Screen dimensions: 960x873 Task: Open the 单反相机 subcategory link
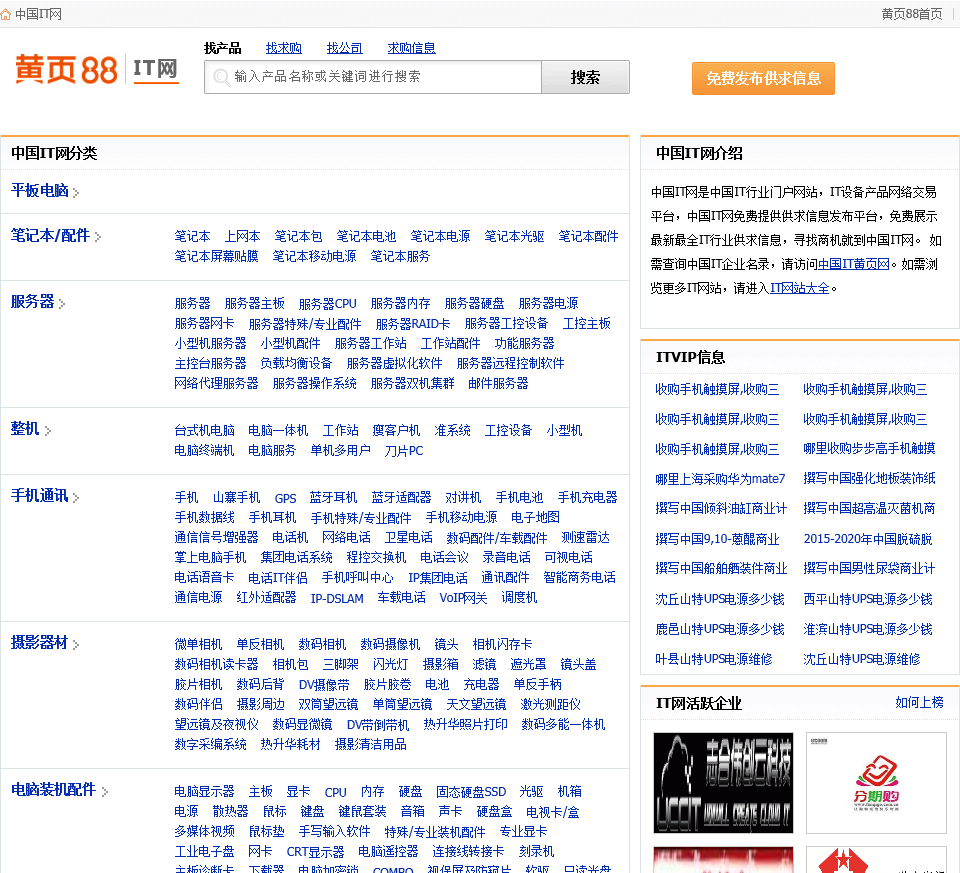260,645
